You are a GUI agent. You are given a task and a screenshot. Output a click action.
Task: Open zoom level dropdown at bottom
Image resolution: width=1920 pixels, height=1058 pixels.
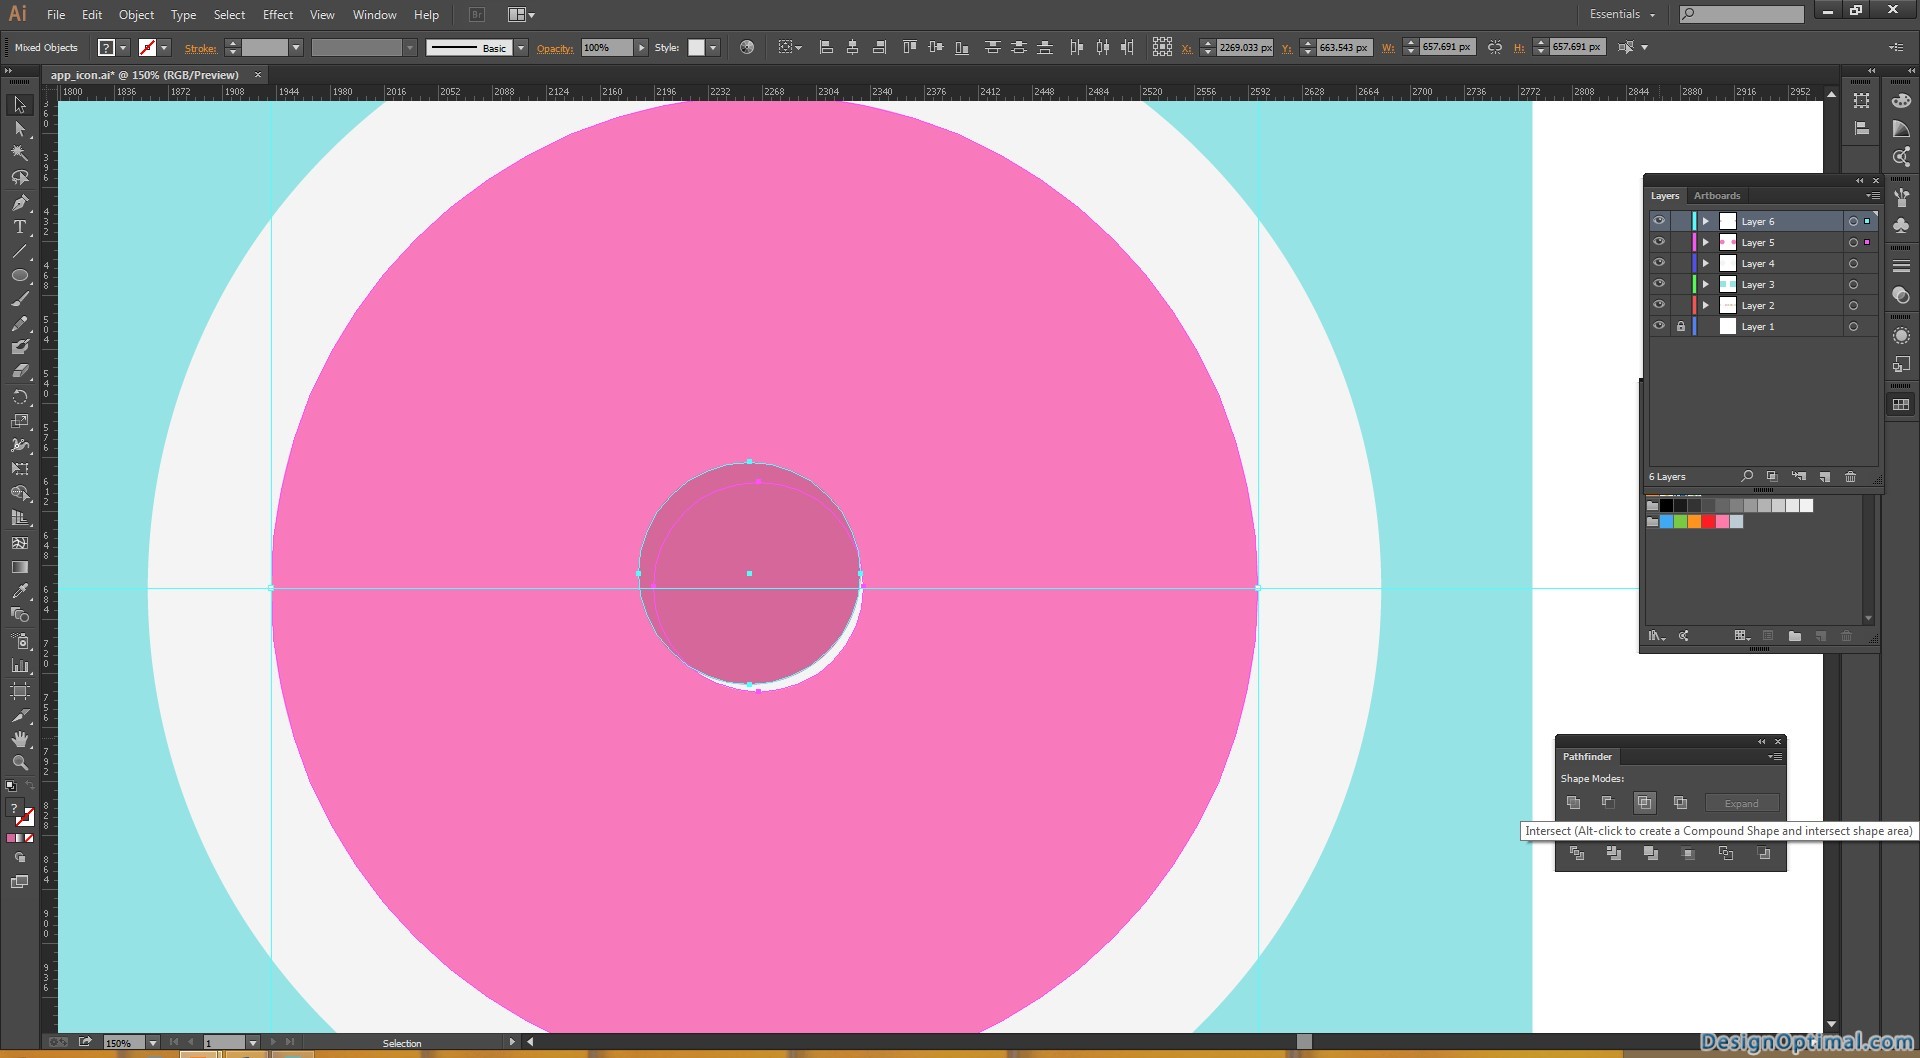tap(152, 1042)
